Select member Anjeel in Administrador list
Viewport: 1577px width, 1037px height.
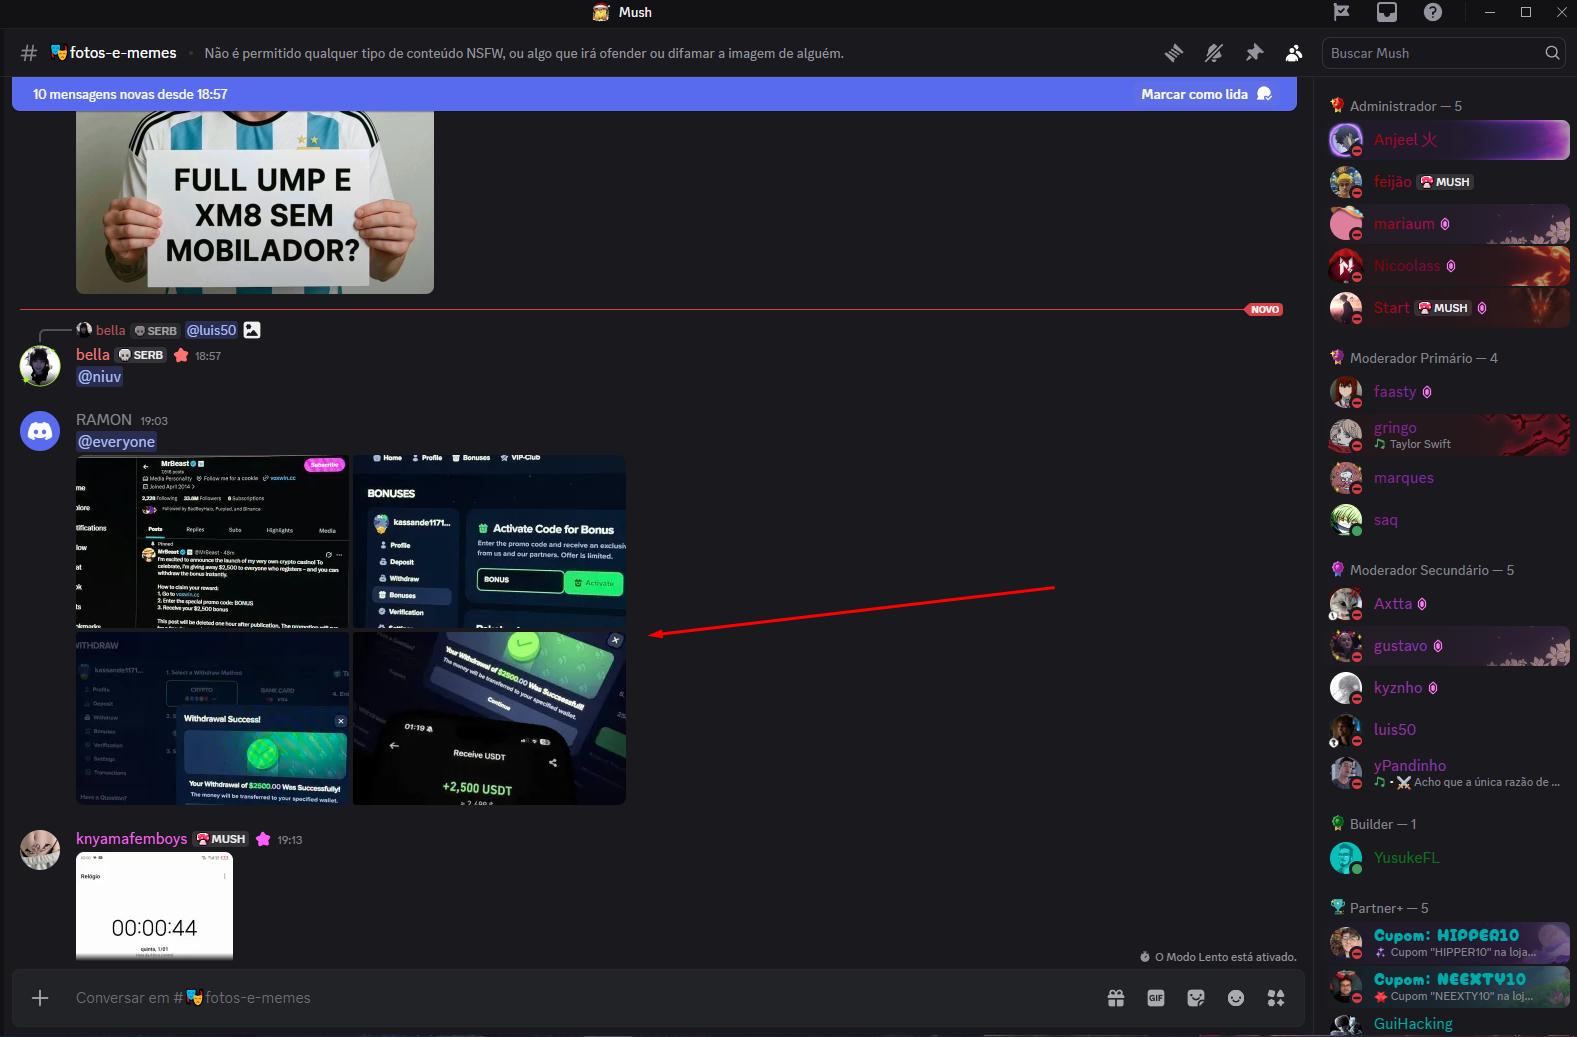[1449, 140]
